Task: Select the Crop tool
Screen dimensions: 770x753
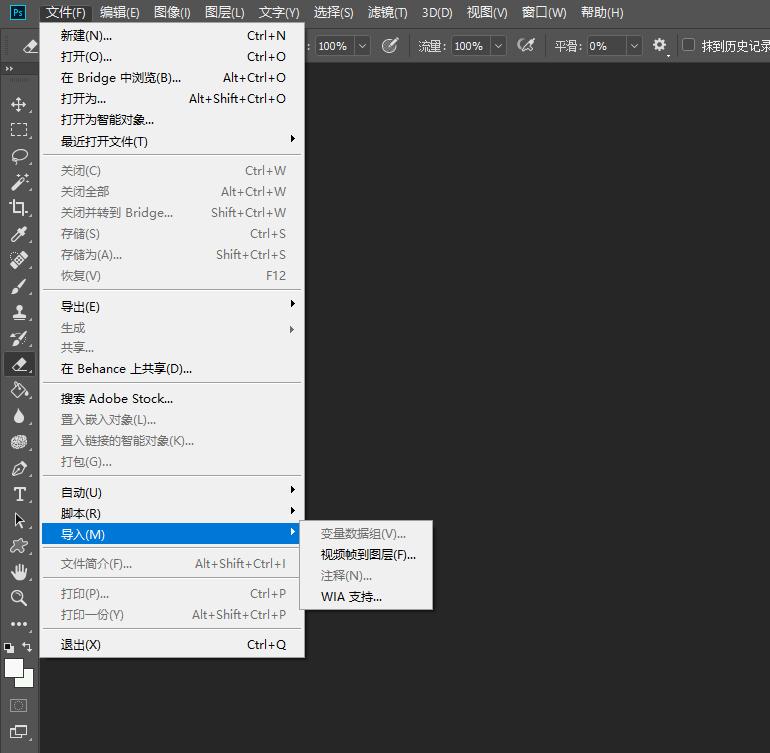Action: [x=18, y=208]
